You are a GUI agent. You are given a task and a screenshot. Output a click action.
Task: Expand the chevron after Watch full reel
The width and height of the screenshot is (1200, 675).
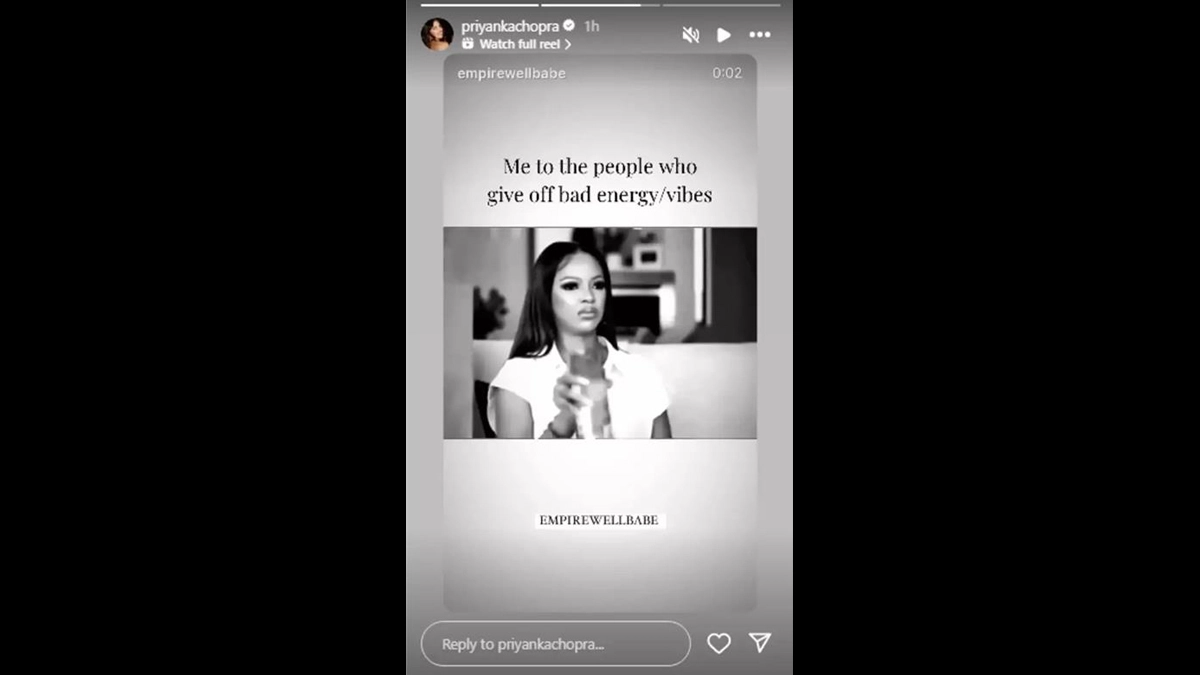point(568,44)
